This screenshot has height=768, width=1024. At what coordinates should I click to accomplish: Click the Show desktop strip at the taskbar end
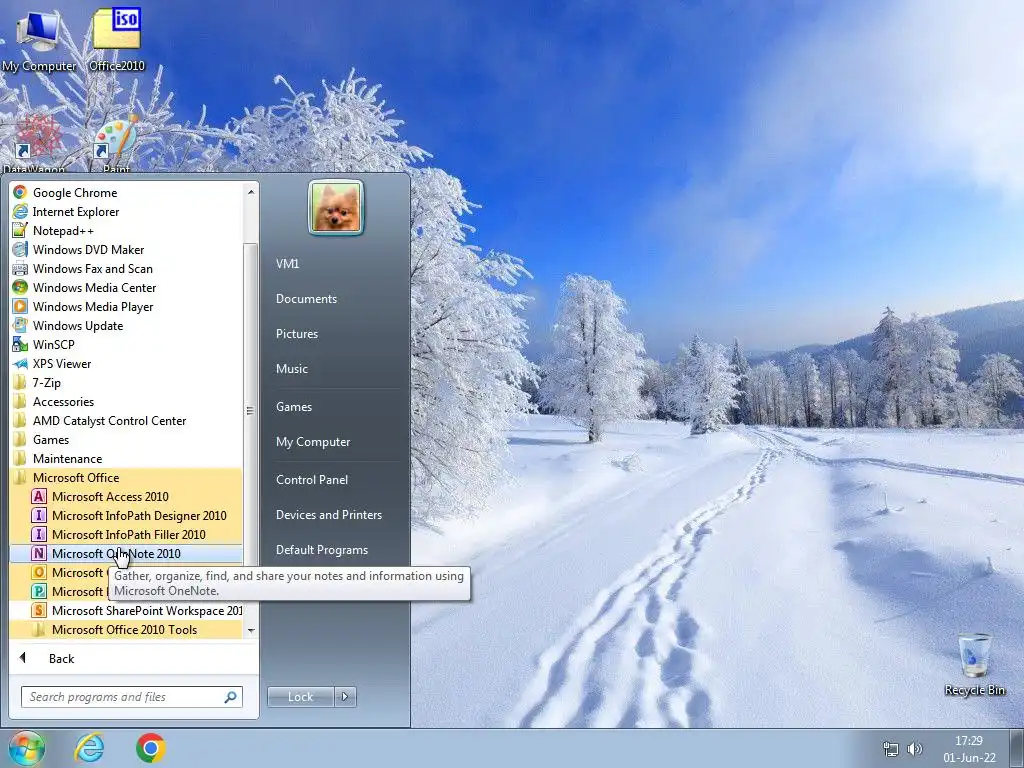point(1016,748)
